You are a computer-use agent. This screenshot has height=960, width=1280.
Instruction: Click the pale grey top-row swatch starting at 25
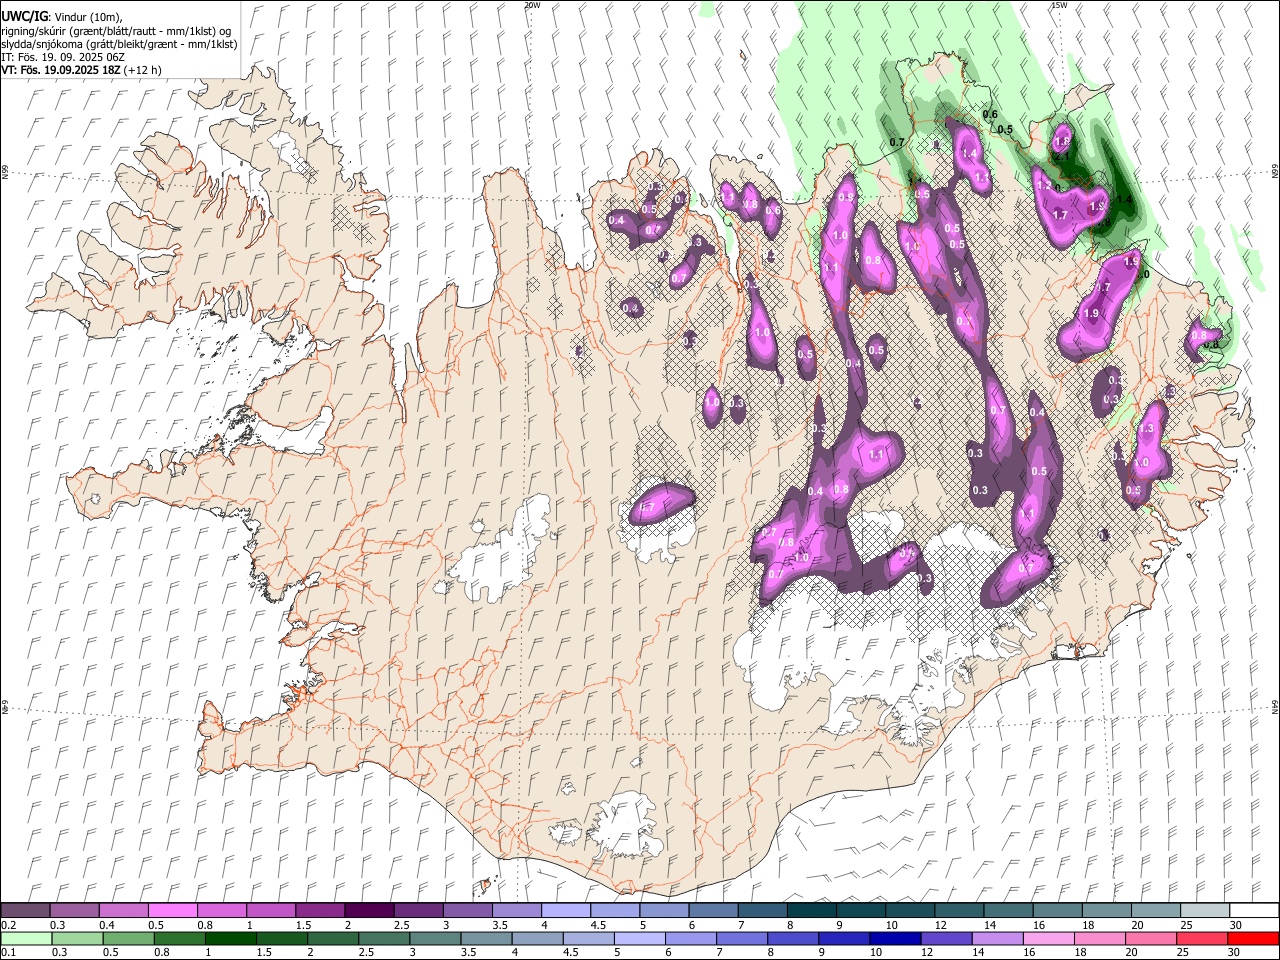[1203, 910]
